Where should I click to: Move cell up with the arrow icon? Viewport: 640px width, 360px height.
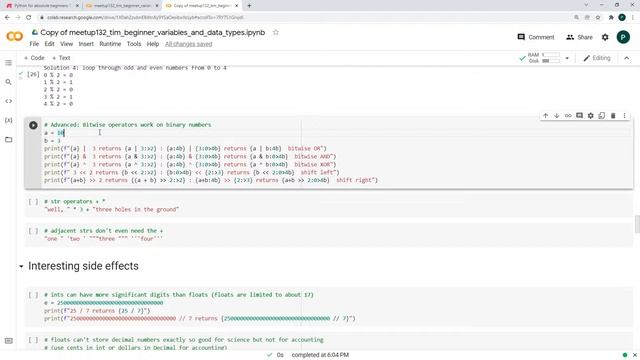point(545,116)
